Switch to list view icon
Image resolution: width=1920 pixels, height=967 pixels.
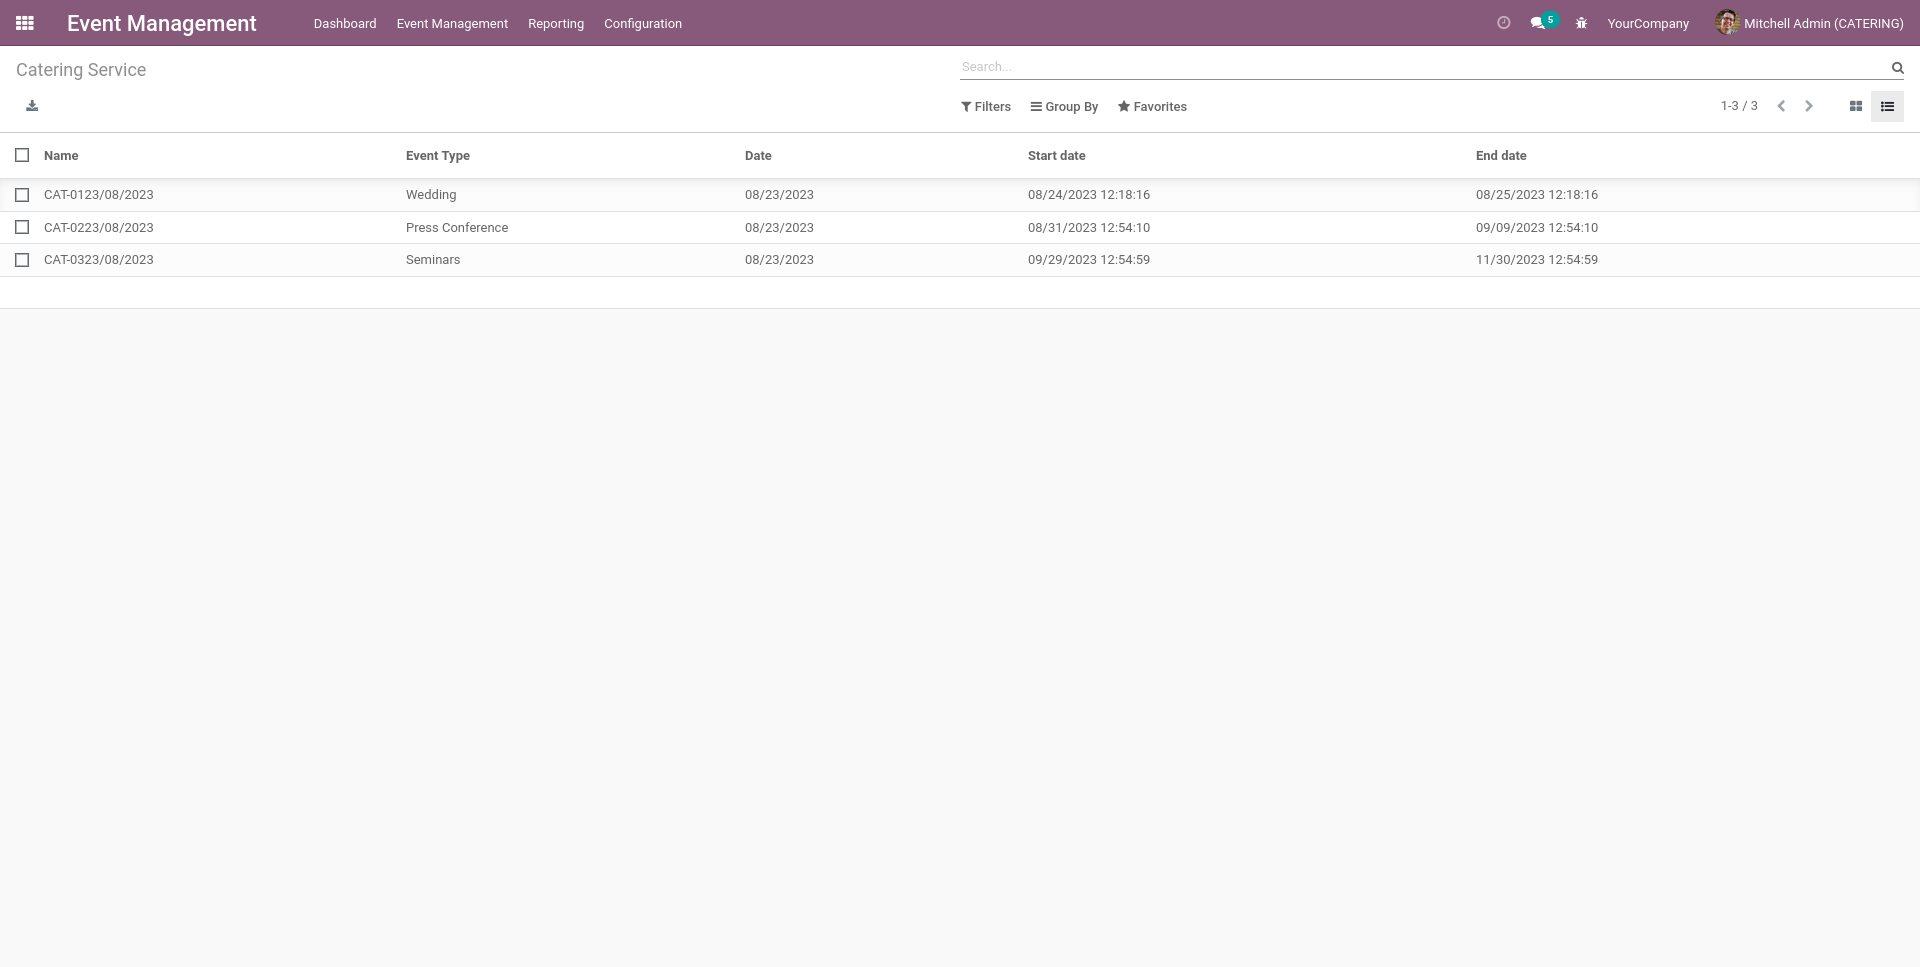(x=1887, y=106)
